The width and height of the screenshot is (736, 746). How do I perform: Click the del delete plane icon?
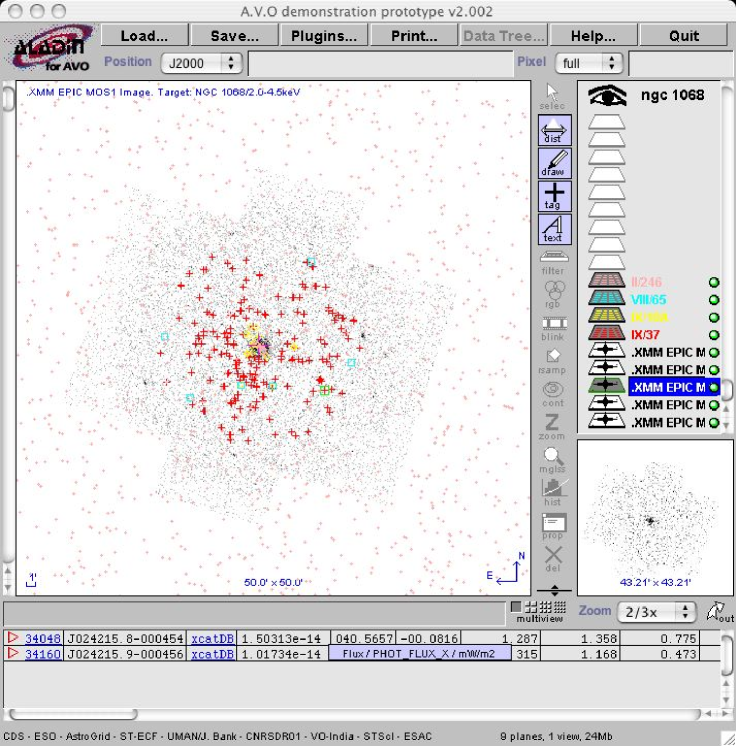tap(553, 556)
